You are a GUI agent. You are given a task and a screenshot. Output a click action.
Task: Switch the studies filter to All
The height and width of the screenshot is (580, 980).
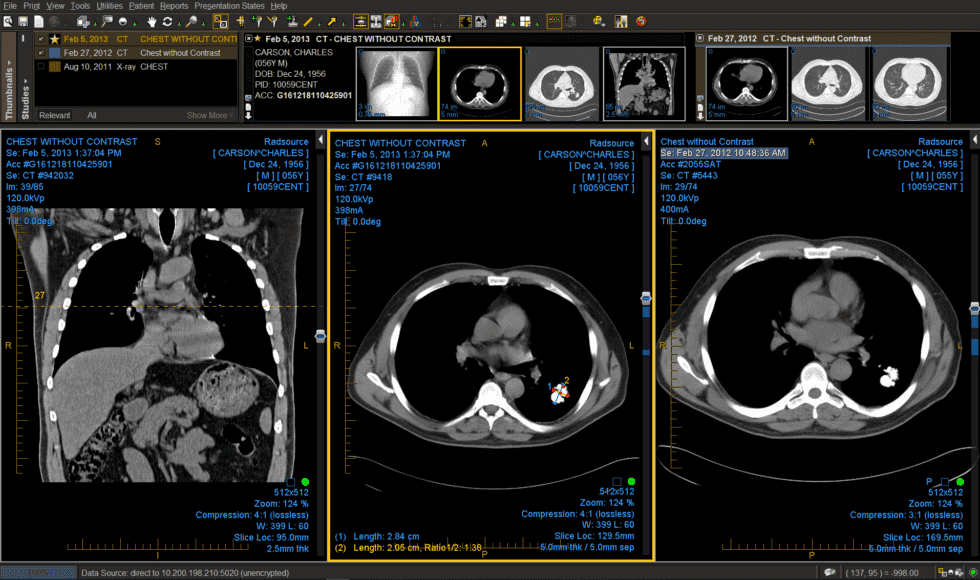[92, 114]
